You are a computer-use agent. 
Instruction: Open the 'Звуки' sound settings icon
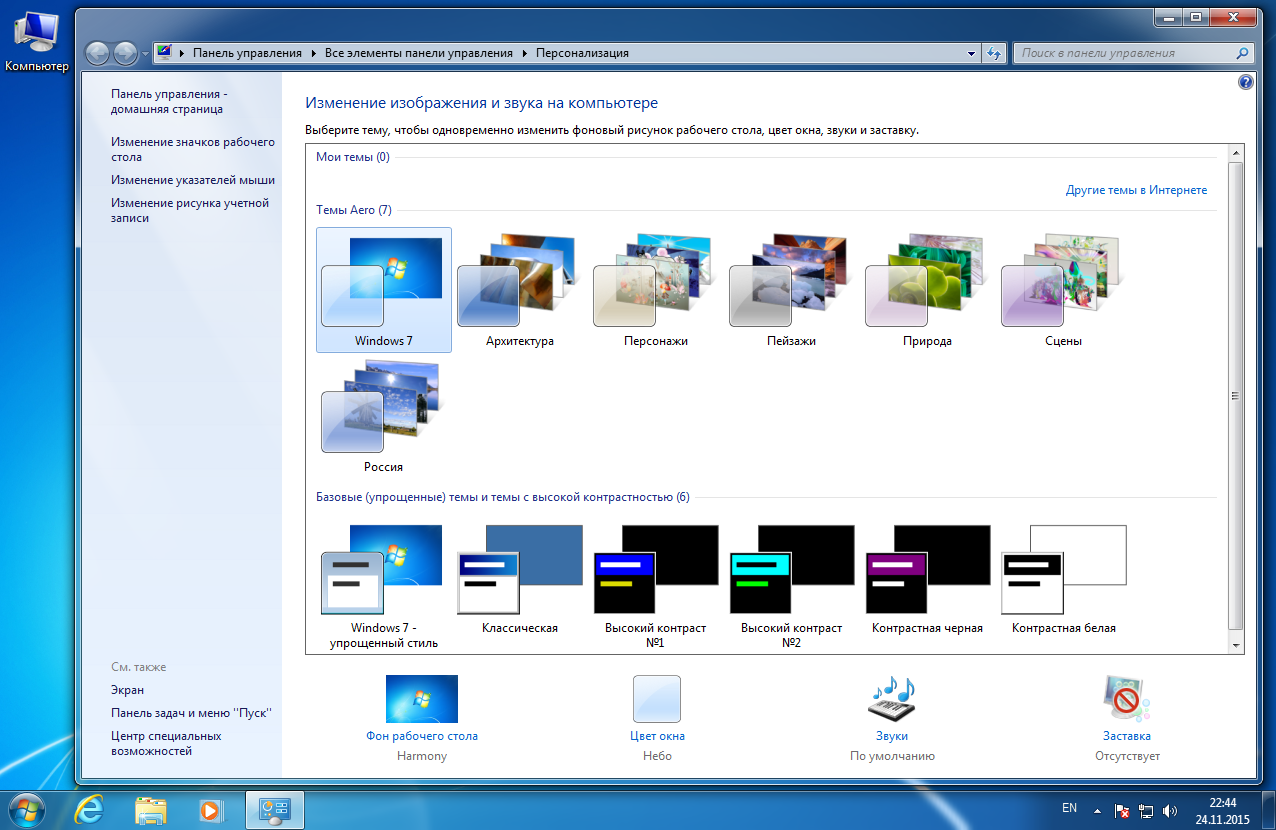[x=892, y=699]
